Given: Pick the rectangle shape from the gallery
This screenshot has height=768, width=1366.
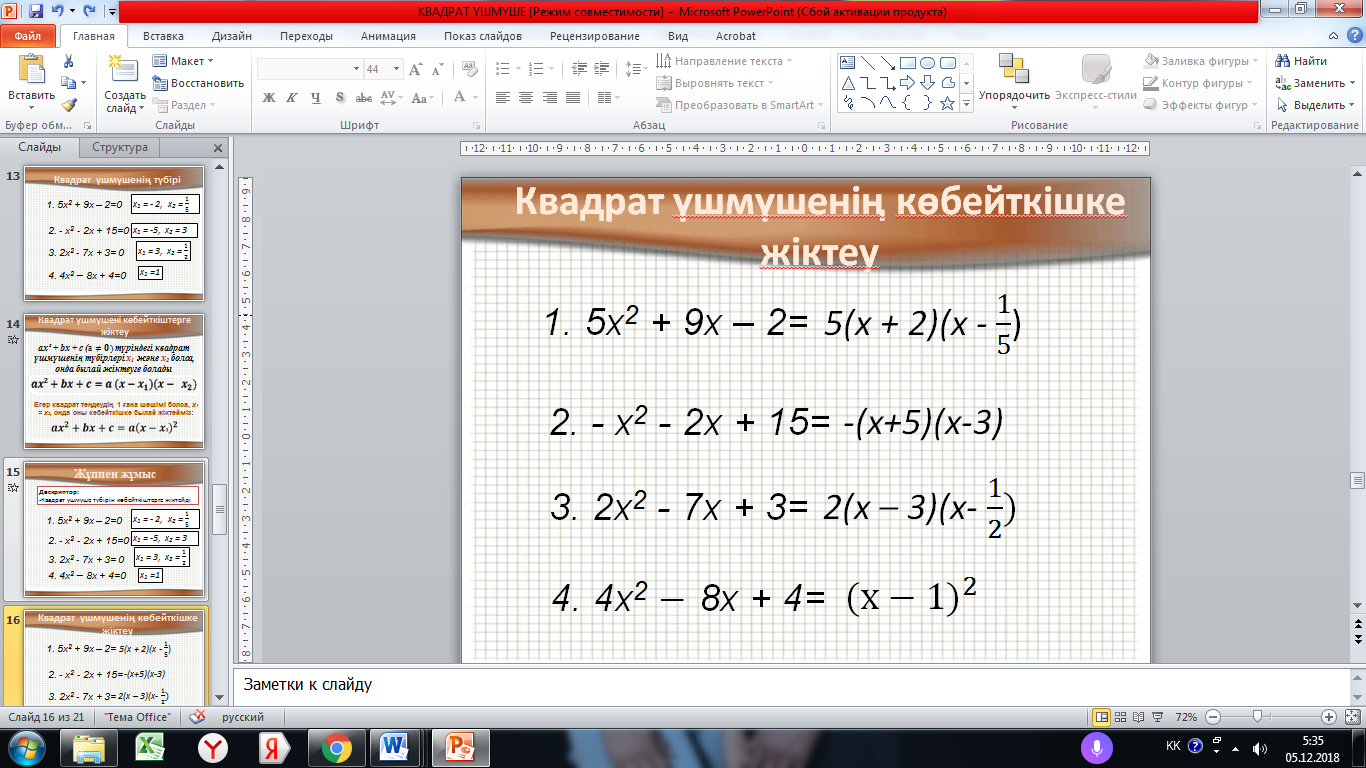Looking at the screenshot, I should click(908, 62).
